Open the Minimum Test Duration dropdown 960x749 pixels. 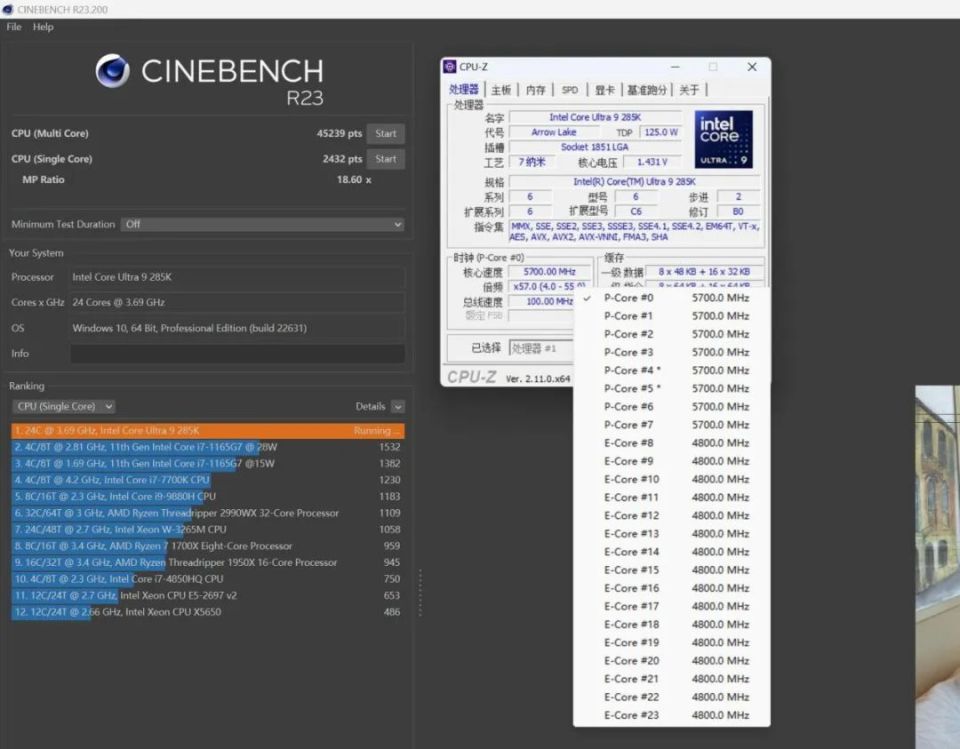[x=262, y=225]
